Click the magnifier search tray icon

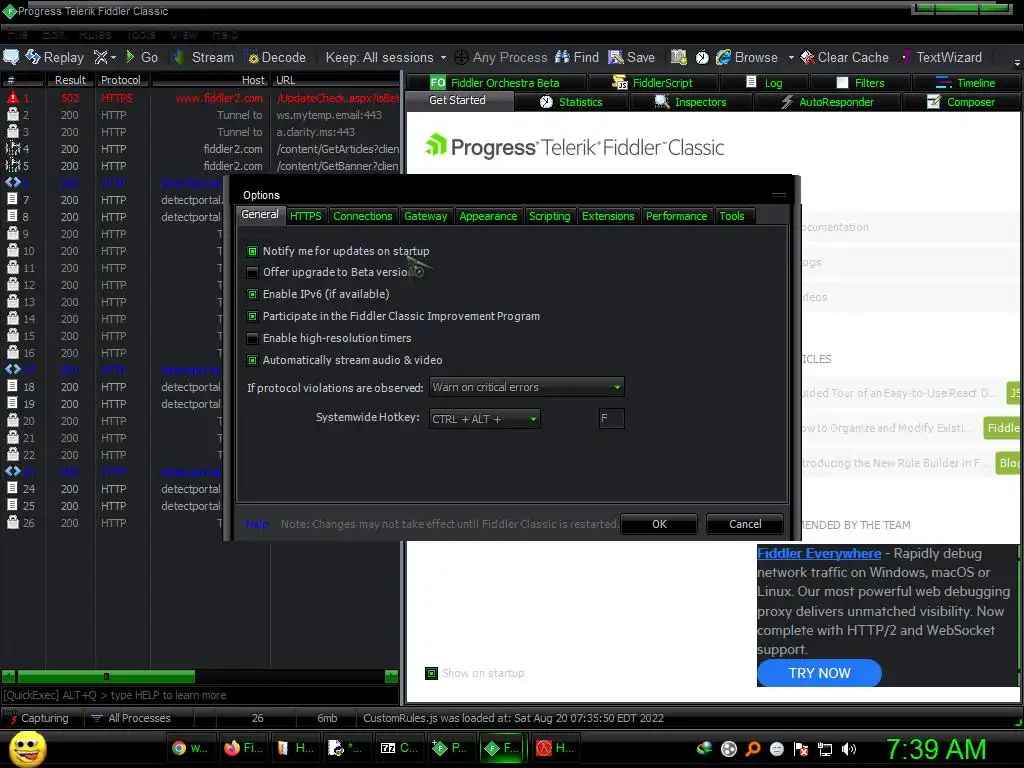point(753,749)
